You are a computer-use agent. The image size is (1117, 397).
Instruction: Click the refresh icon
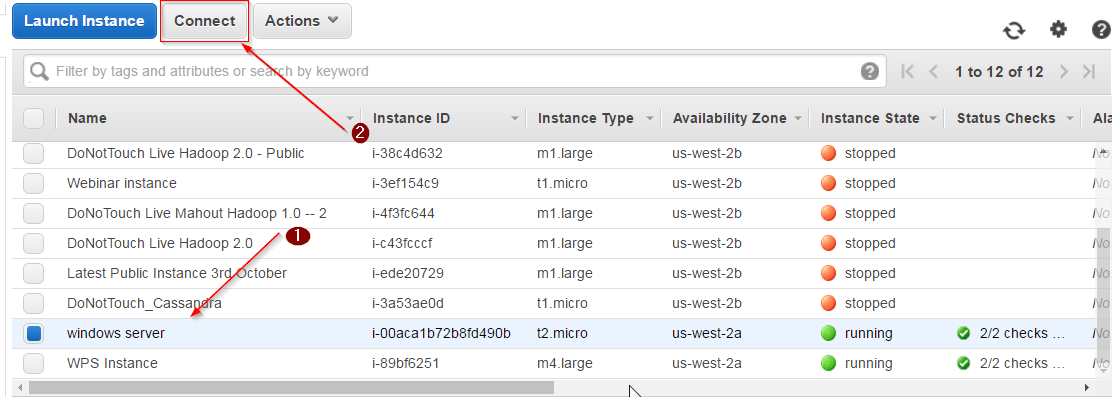click(x=1013, y=30)
